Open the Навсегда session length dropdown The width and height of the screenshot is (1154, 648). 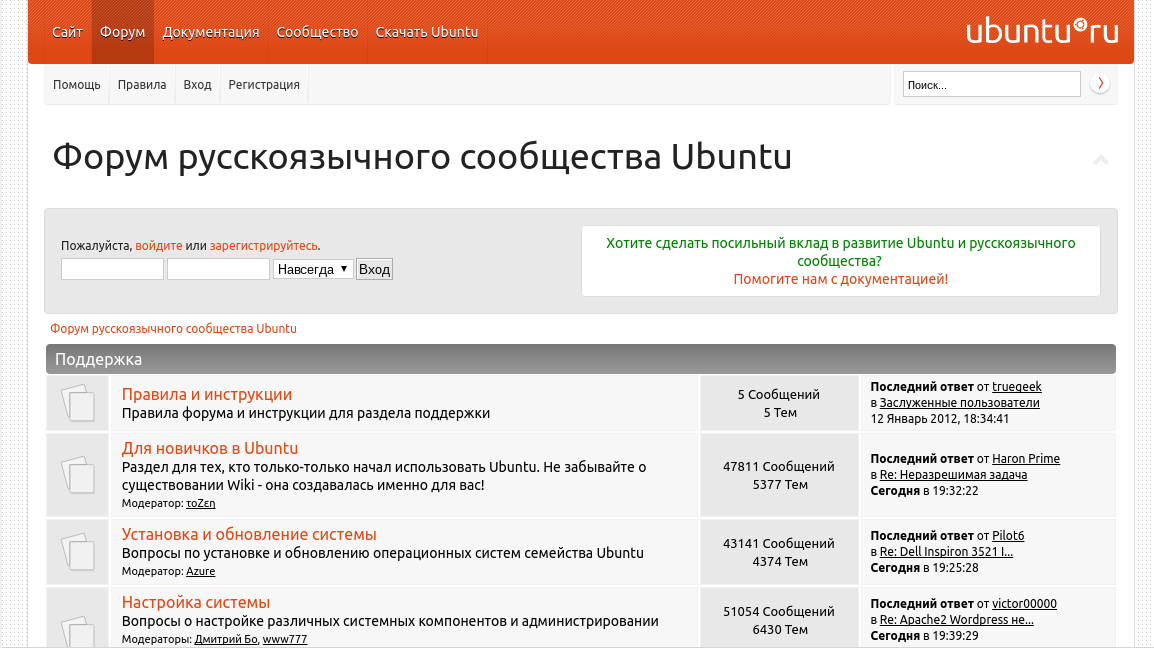pyautogui.click(x=314, y=270)
